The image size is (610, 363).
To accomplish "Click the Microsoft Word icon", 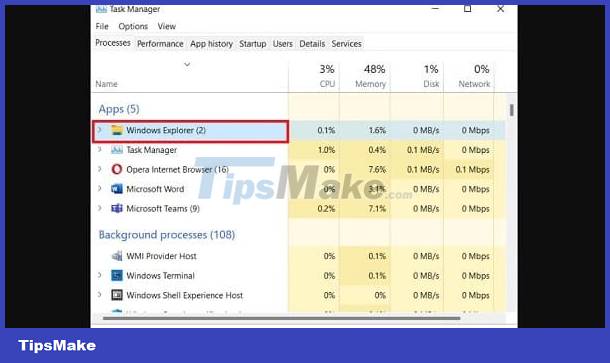I will [117, 189].
